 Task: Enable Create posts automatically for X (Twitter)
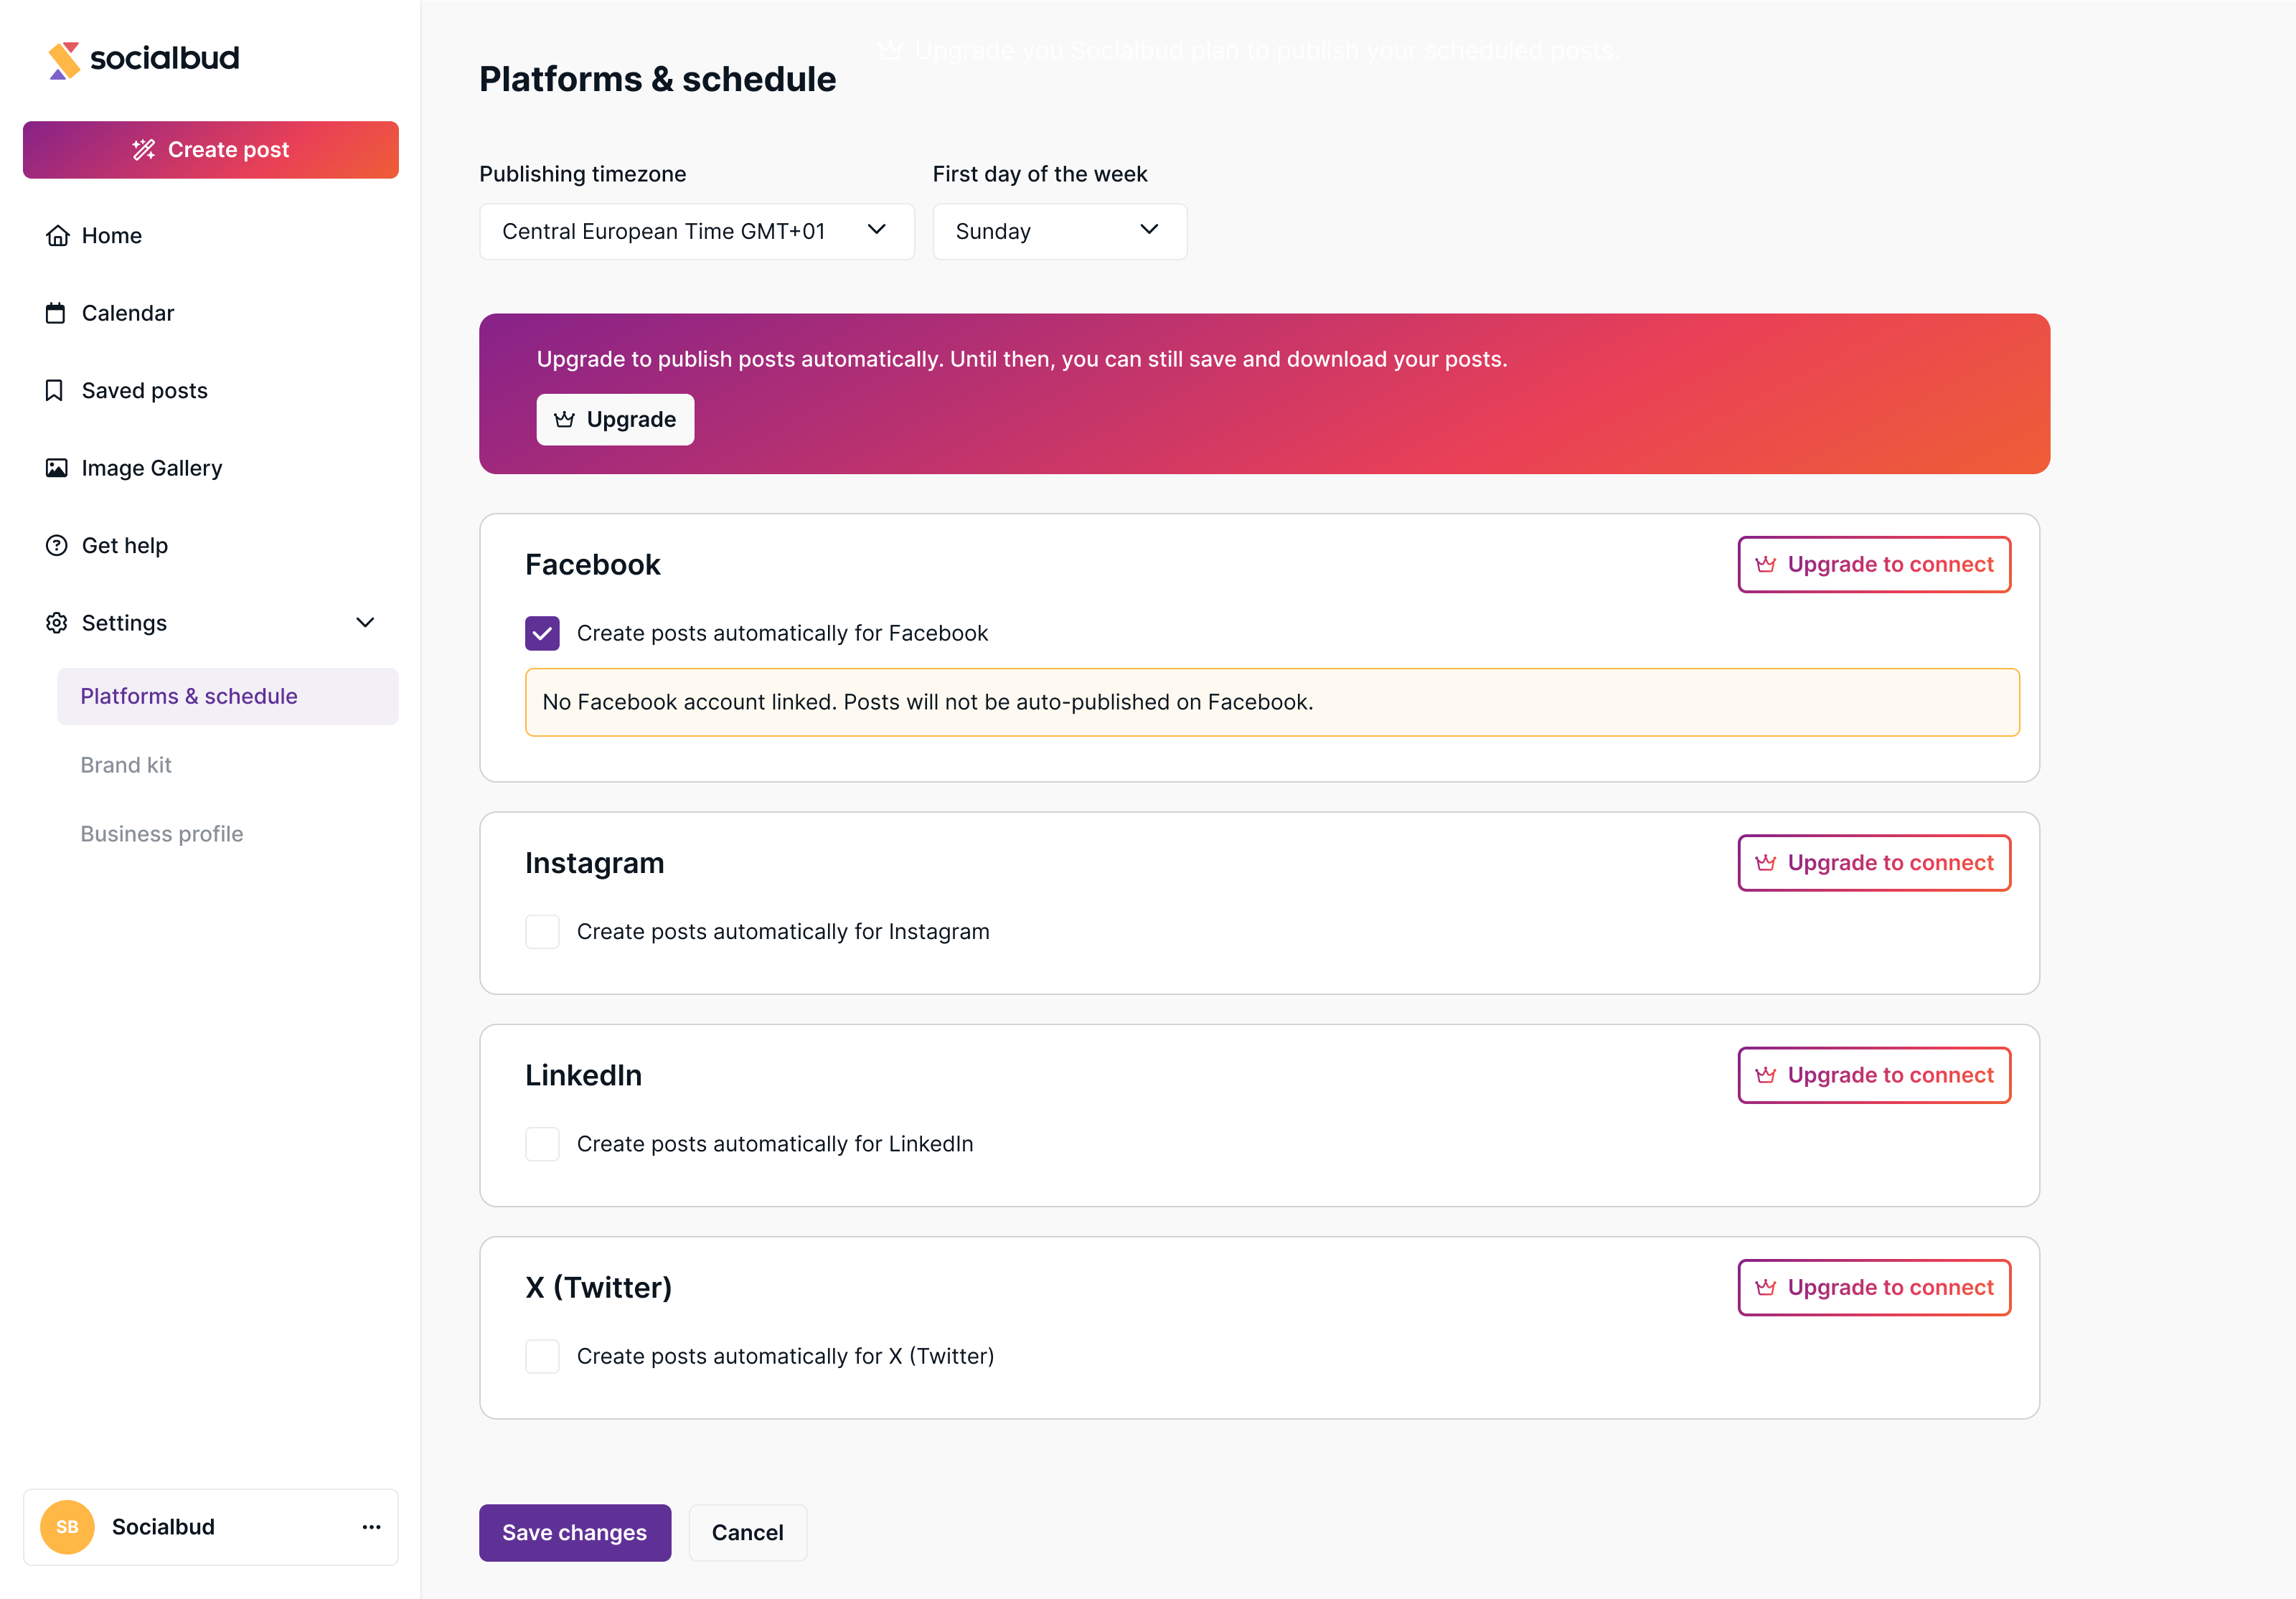click(x=542, y=1356)
